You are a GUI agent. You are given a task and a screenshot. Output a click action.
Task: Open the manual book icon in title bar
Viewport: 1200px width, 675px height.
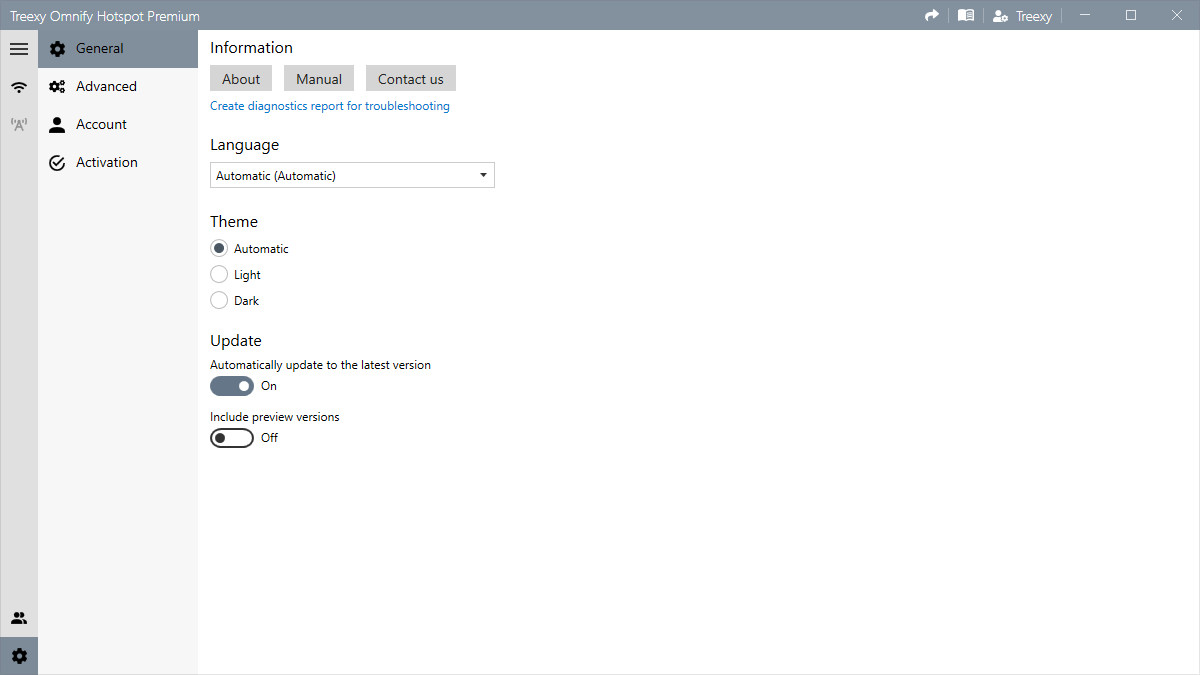(x=965, y=15)
